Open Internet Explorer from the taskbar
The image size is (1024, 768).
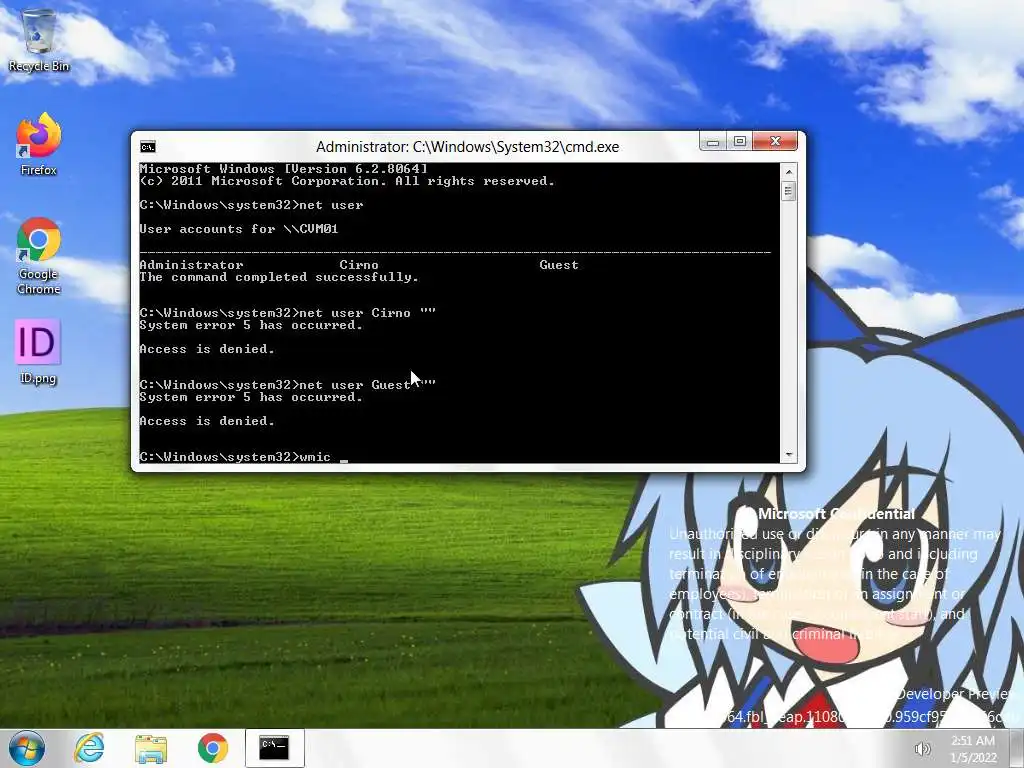(89, 748)
